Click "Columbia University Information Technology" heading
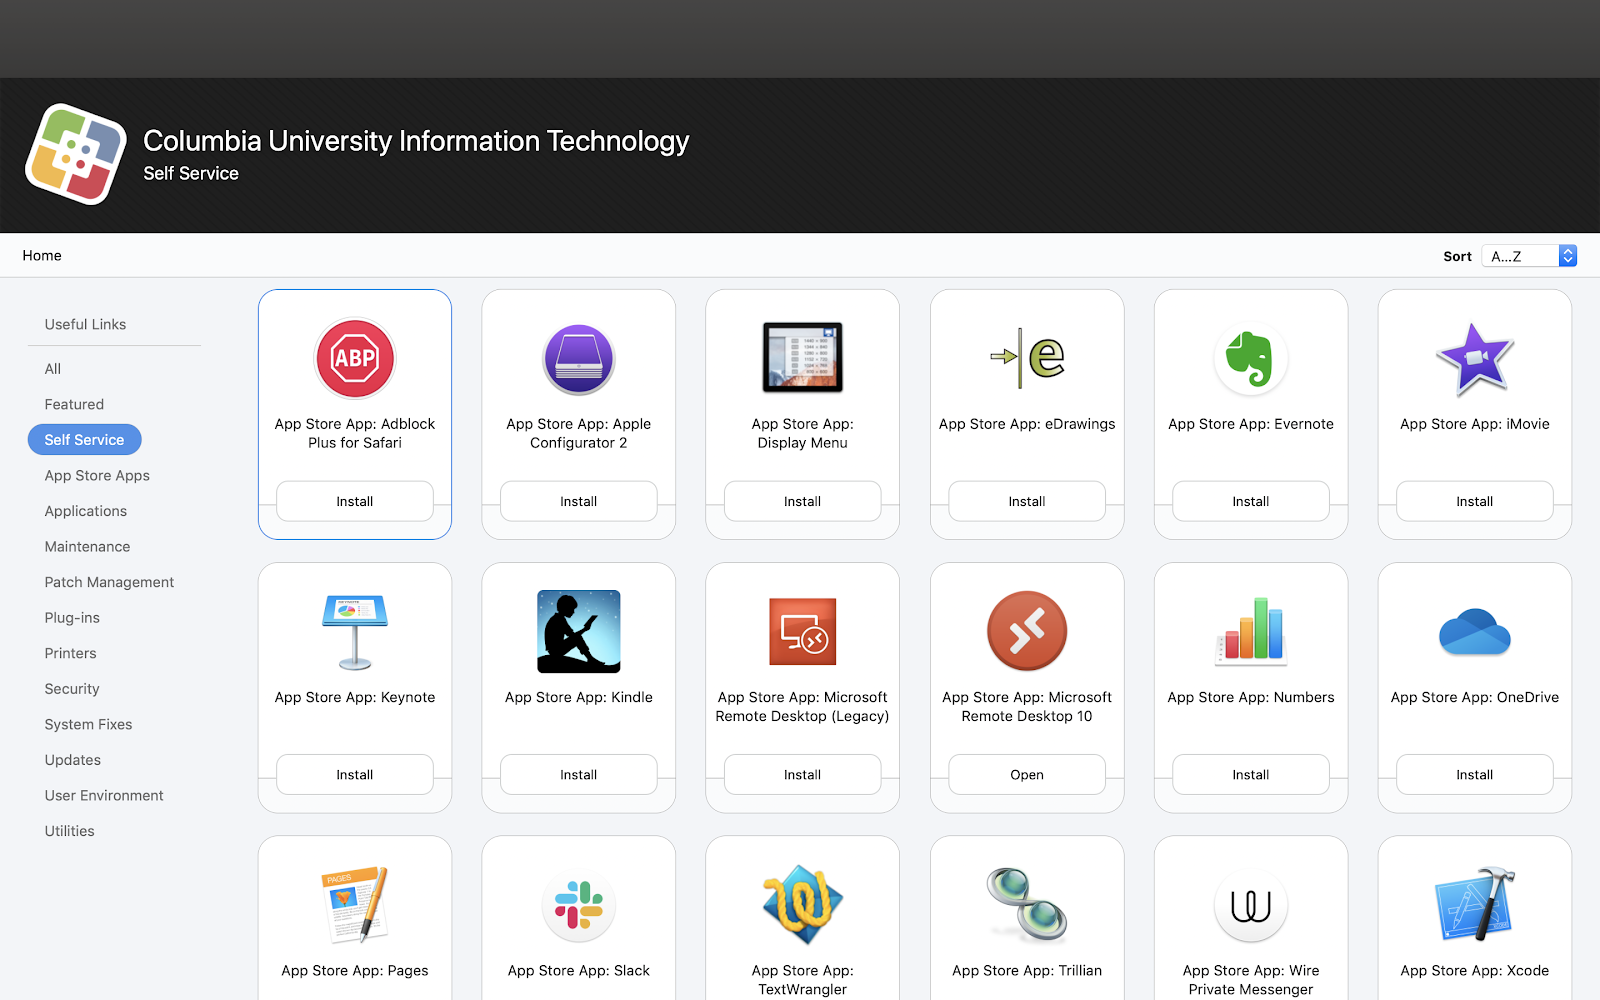Viewport: 1600px width, 1000px height. pyautogui.click(x=416, y=141)
